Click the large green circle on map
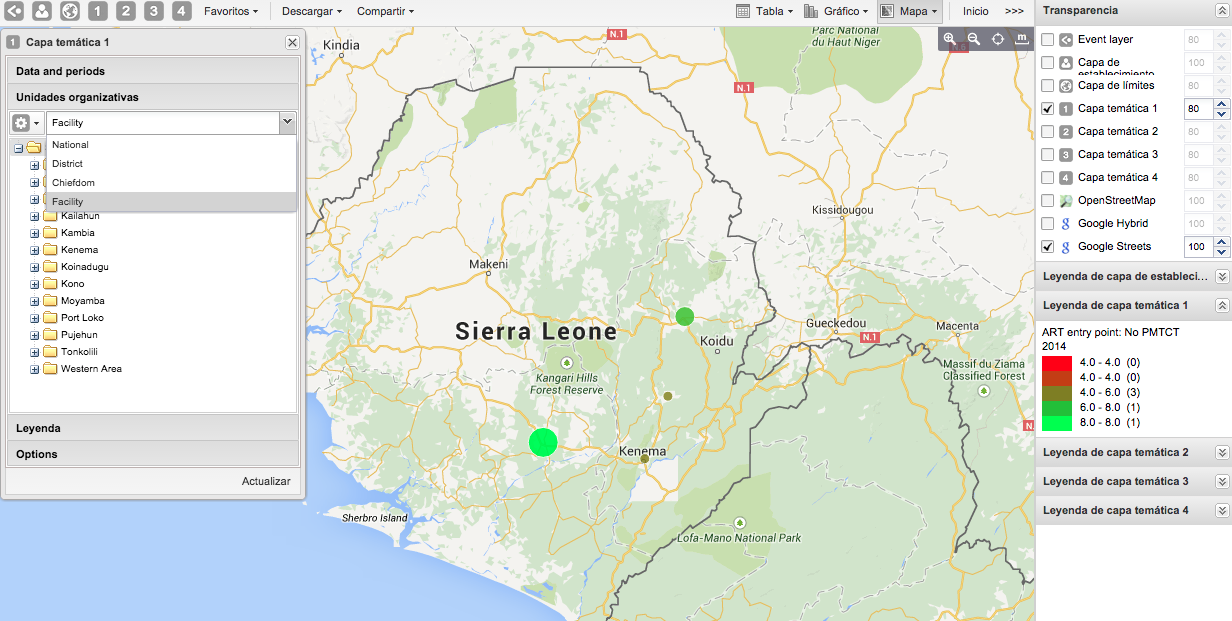This screenshot has width=1232, height=621. (542, 441)
